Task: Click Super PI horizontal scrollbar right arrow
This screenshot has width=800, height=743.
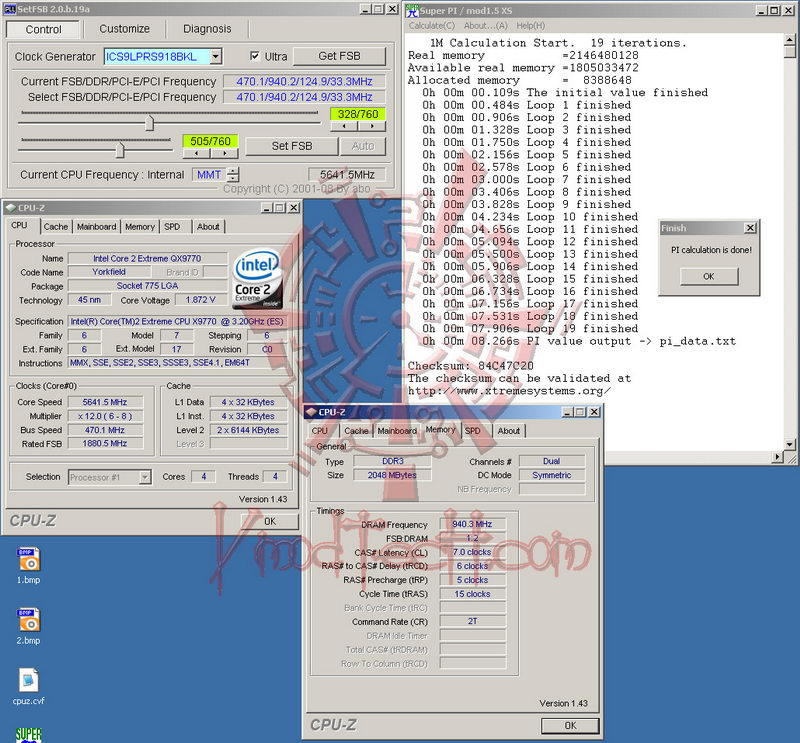Action: (778, 457)
